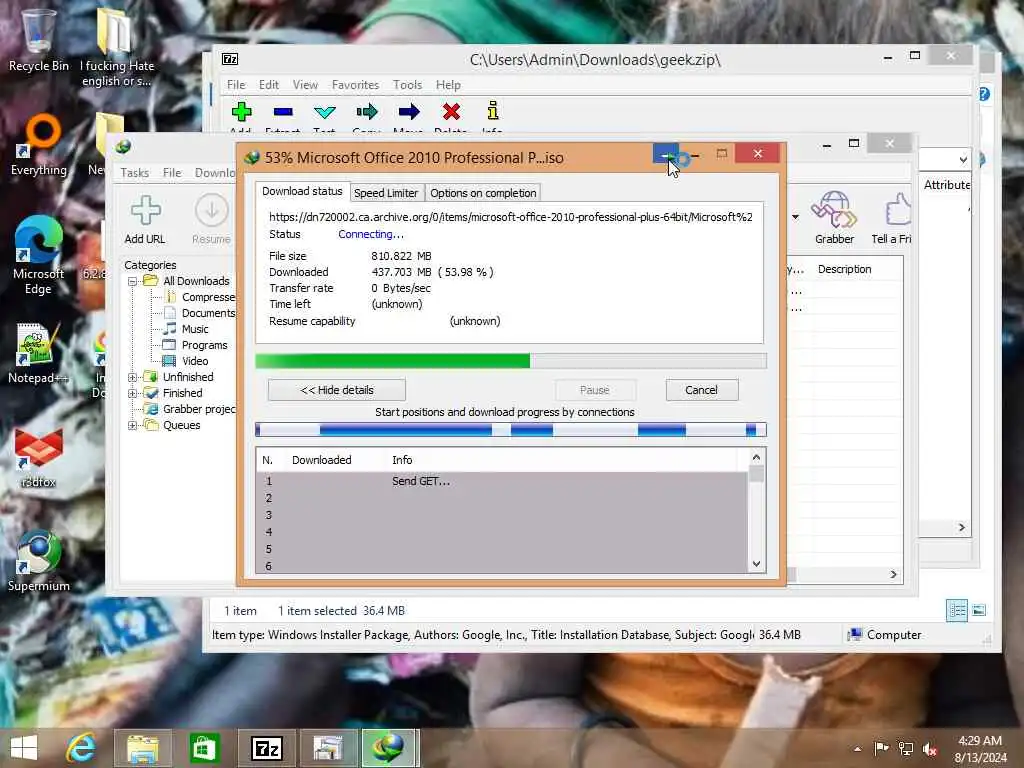This screenshot has width=1024, height=768.
Task: Click the Description column header
Action: point(844,270)
